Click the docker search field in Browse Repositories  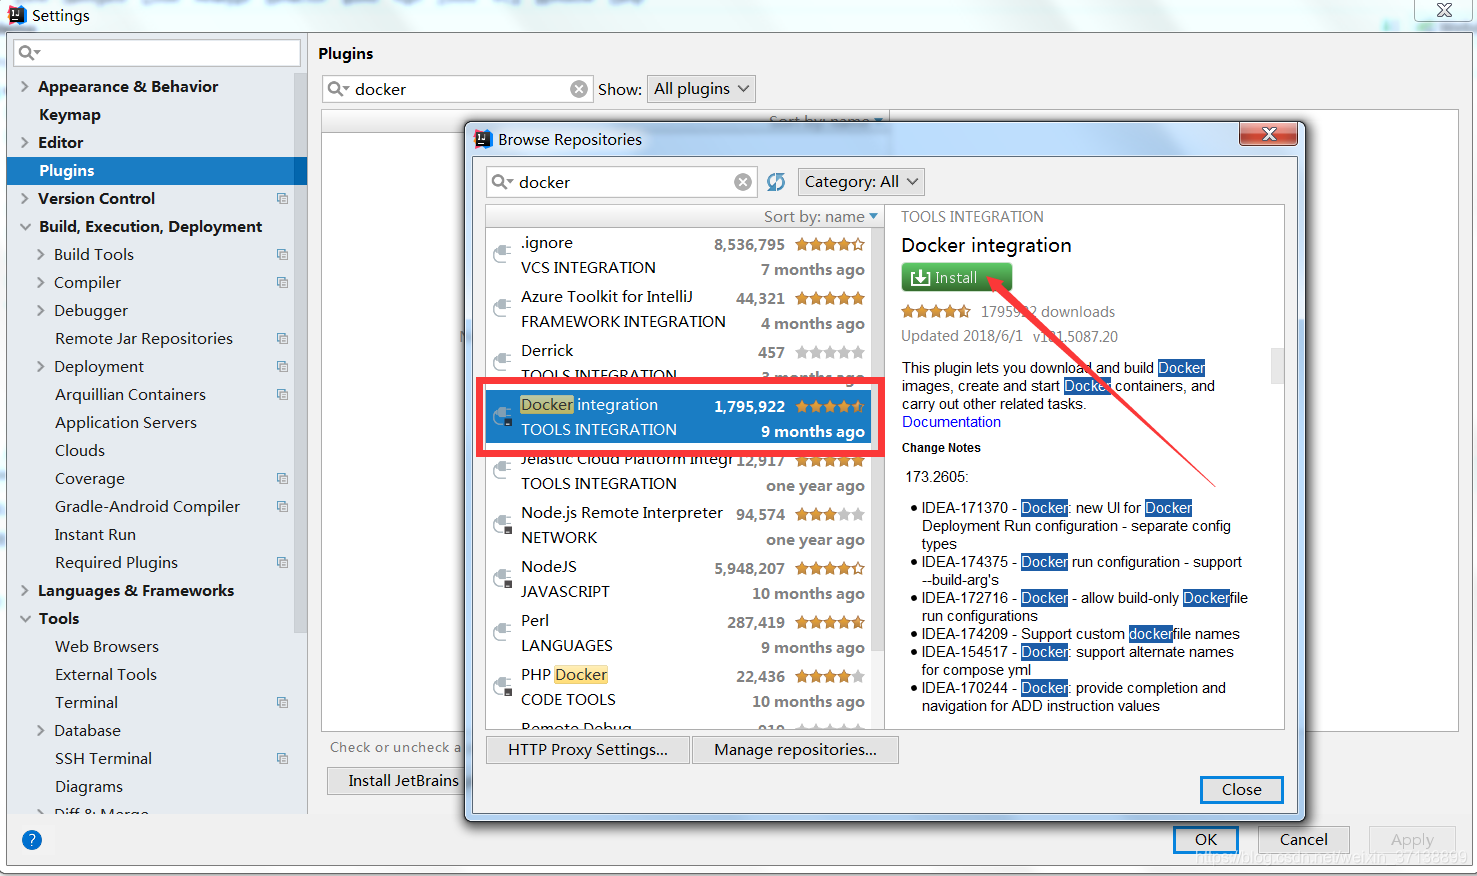622,182
